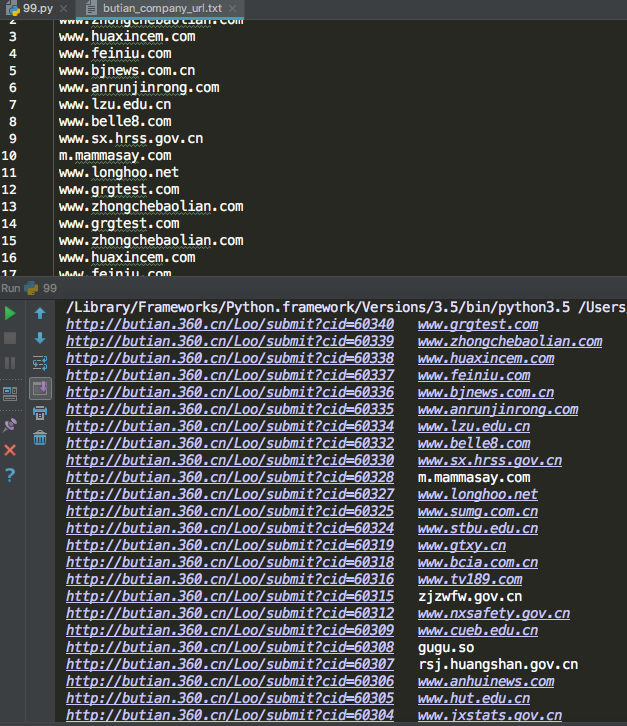Open link ending with cid=60340

tap(230, 324)
